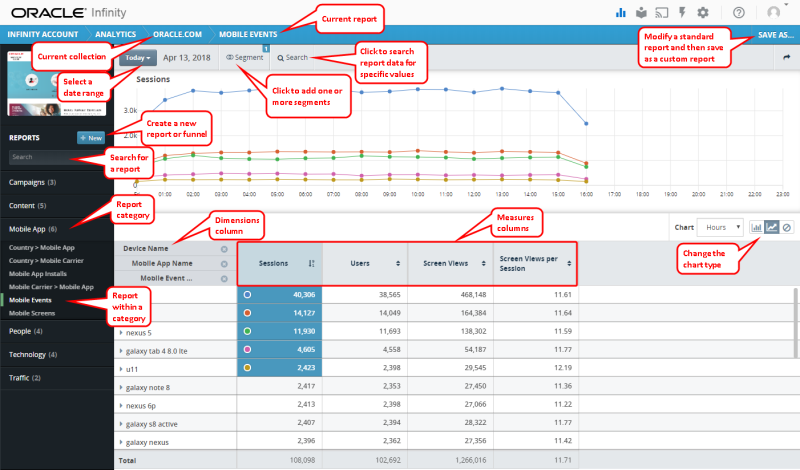This screenshot has height=470, width=800.
Task: Open Campaigns report category
Action: pos(32,182)
